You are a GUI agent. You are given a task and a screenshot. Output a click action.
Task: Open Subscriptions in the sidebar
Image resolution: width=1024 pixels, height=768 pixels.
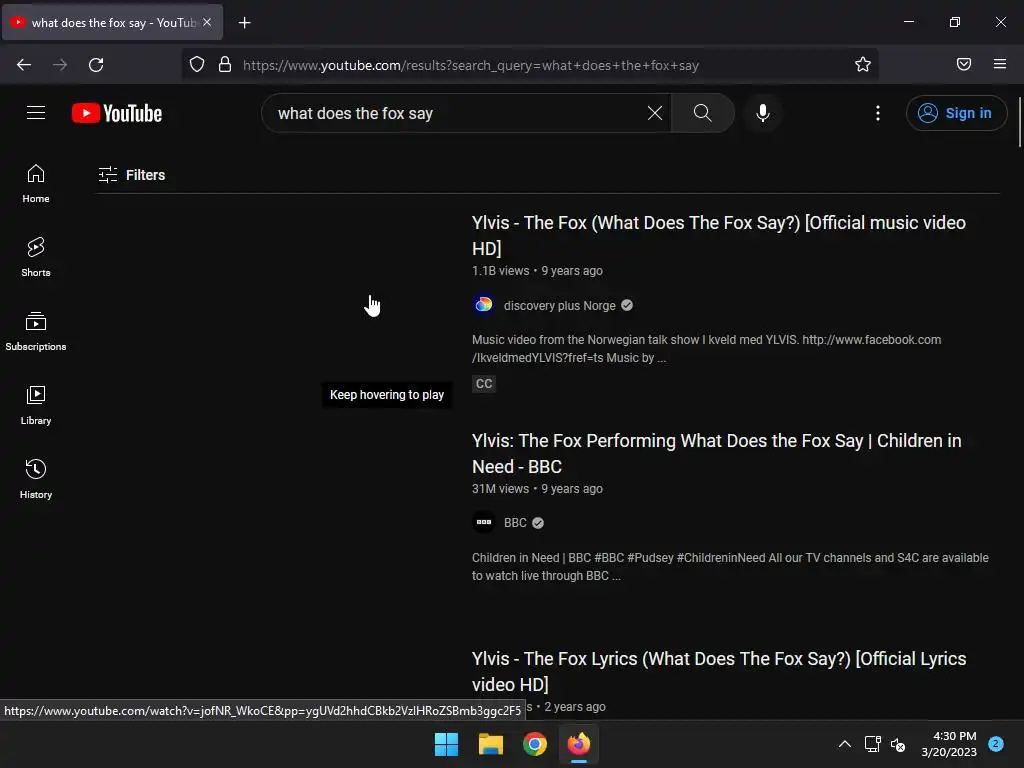pyautogui.click(x=36, y=332)
